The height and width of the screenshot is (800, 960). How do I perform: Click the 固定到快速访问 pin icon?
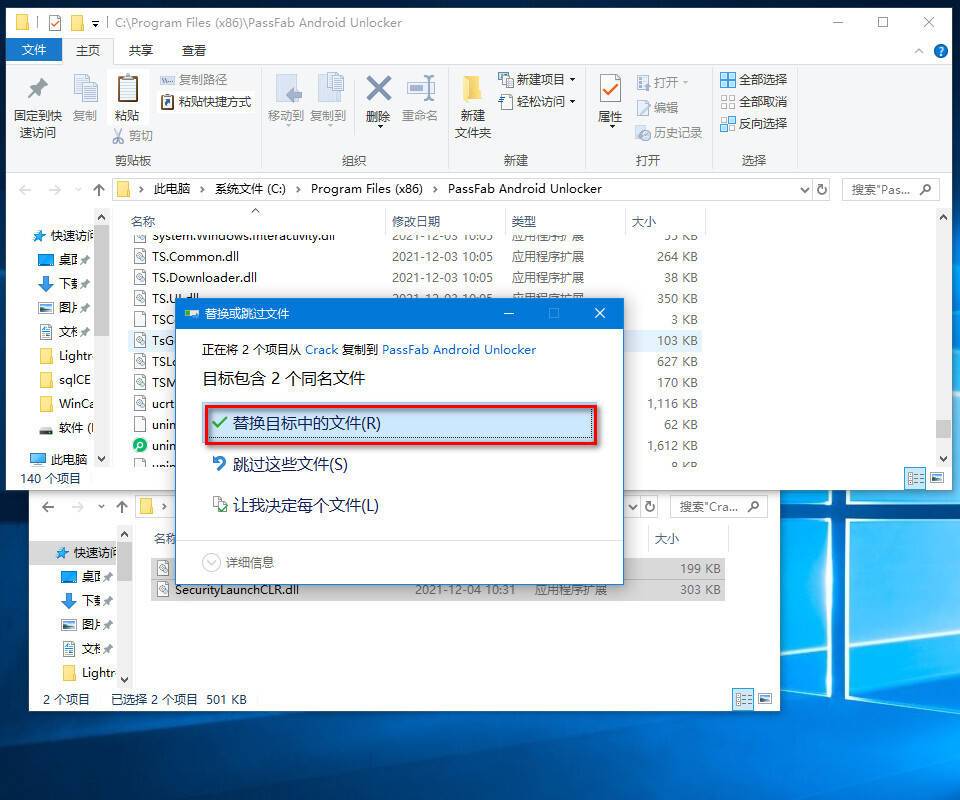click(37, 92)
